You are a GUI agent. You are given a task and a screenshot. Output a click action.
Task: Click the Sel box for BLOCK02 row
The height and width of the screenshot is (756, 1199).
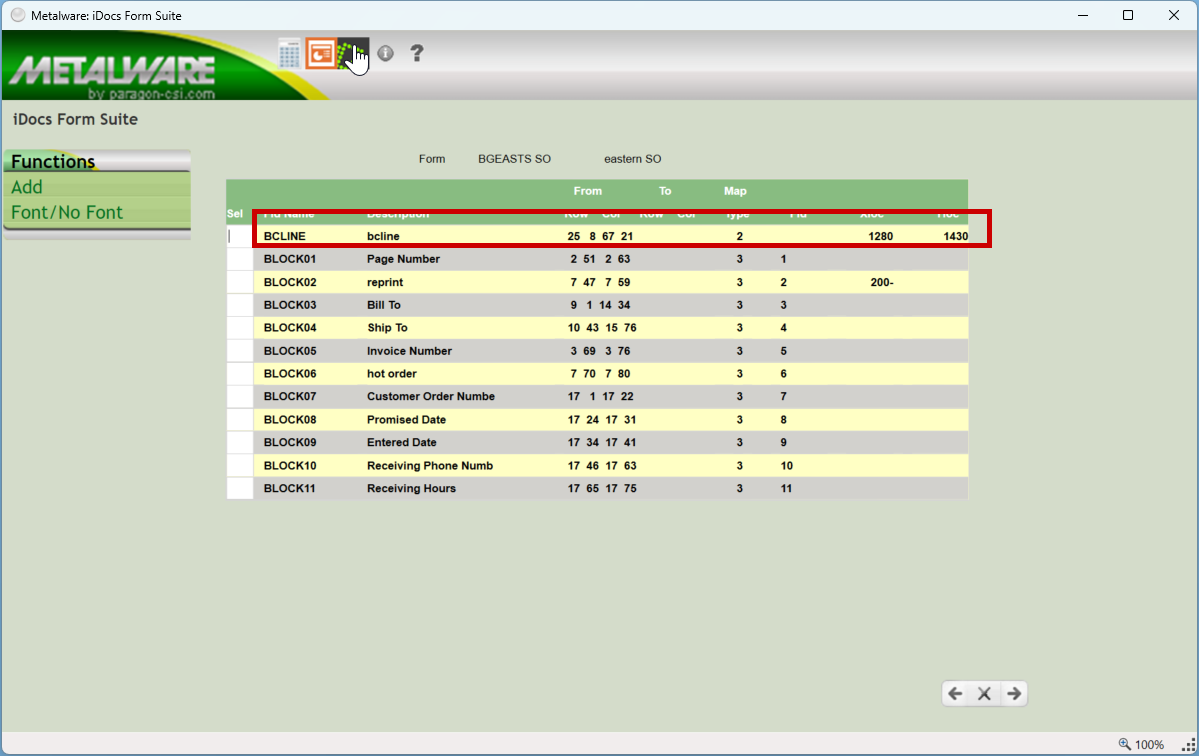239,282
